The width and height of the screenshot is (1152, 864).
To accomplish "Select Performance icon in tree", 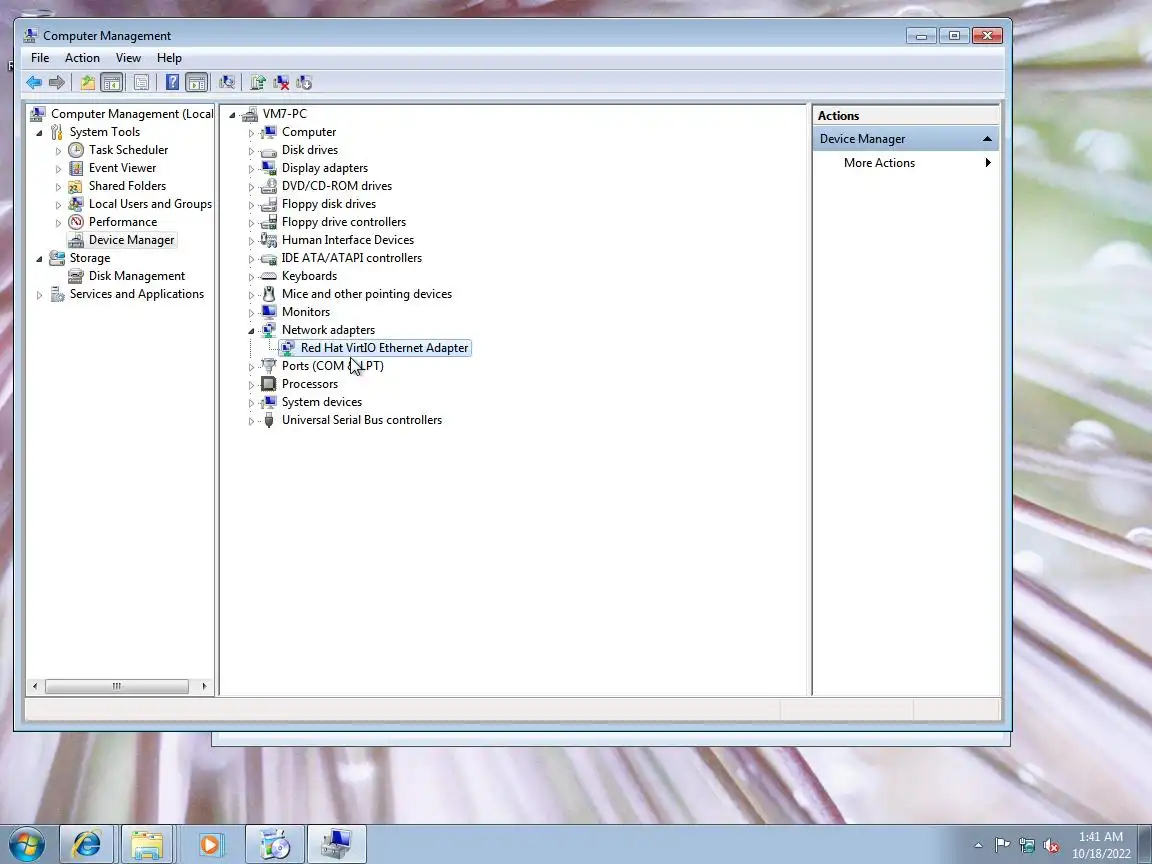I will click(x=76, y=222).
